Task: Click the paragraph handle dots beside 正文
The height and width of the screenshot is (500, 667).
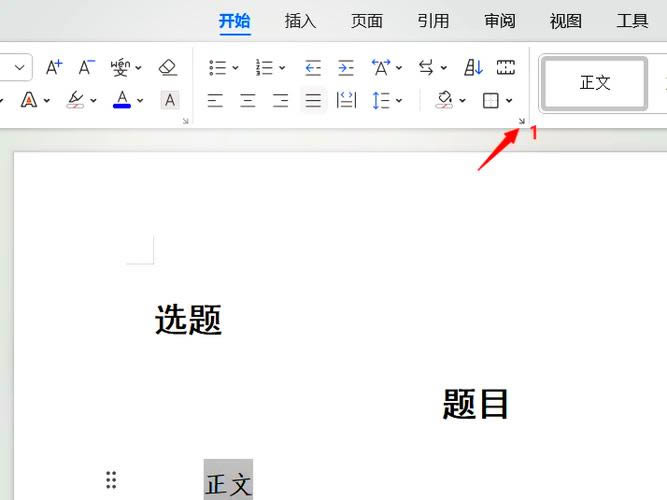Action: (x=111, y=480)
